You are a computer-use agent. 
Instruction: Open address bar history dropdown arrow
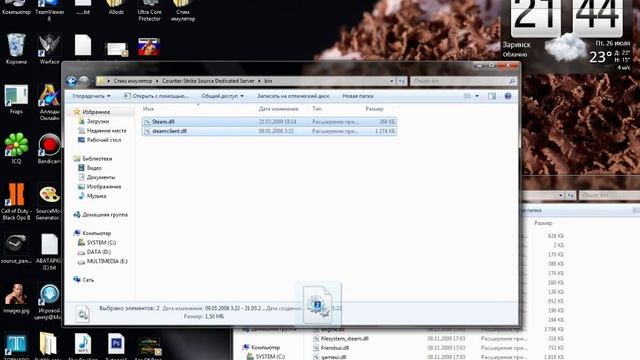(x=391, y=81)
